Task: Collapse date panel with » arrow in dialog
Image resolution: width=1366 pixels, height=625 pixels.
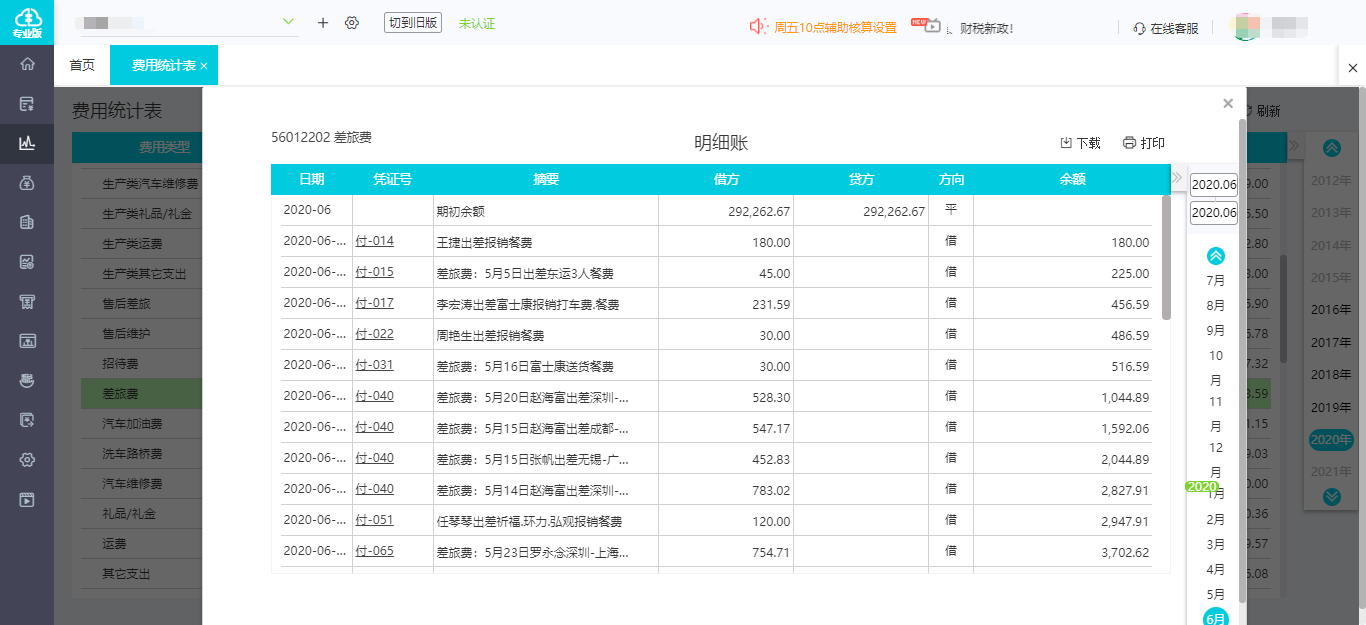Action: [1177, 178]
